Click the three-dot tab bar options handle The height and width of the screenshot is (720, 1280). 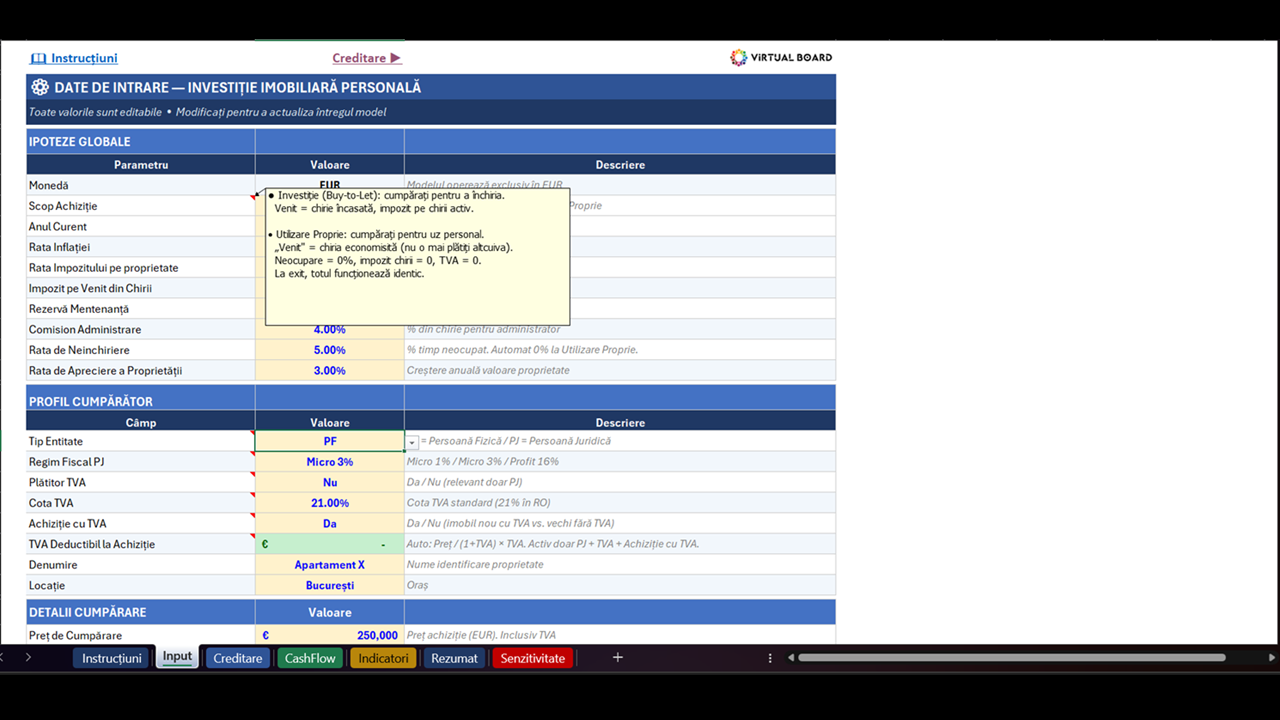[x=770, y=658]
